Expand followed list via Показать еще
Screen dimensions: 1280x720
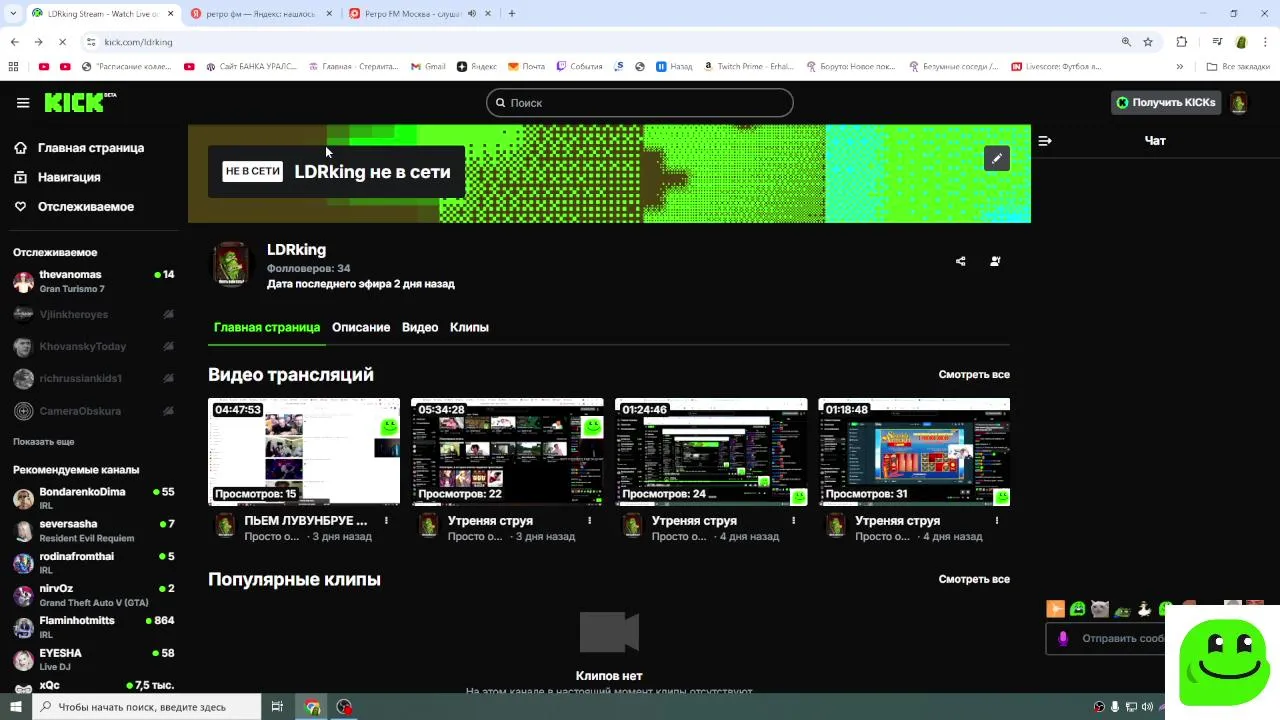pyautogui.click(x=44, y=442)
